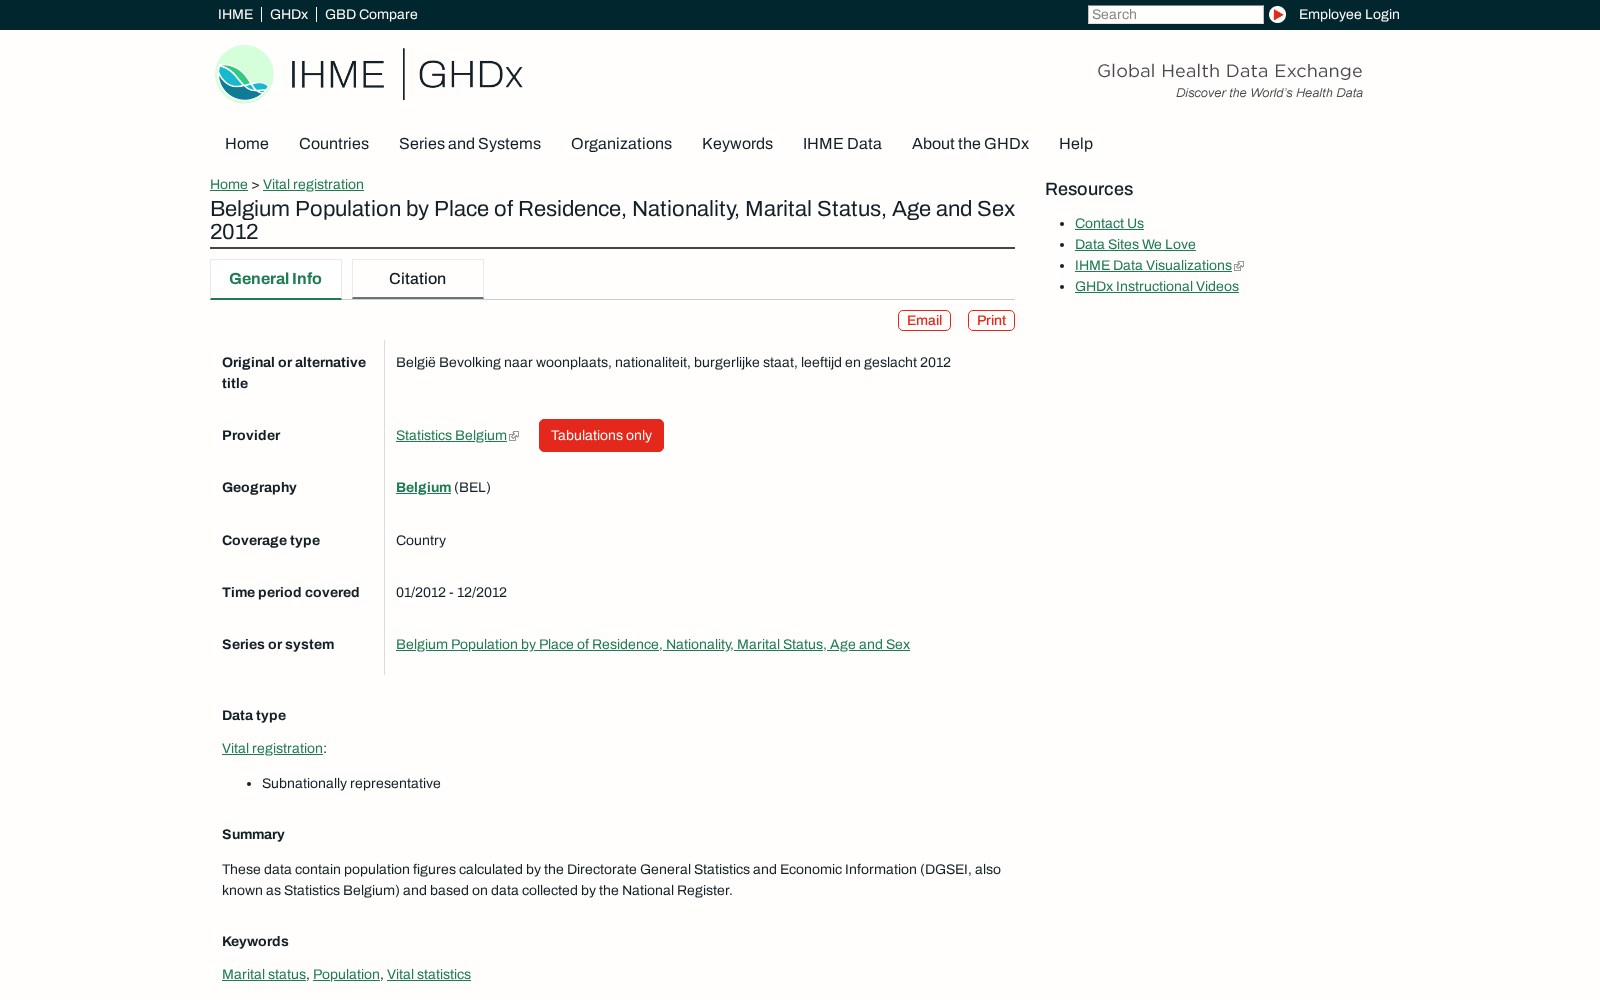
Task: Click the GHDx wordmark in header
Action: [470, 75]
